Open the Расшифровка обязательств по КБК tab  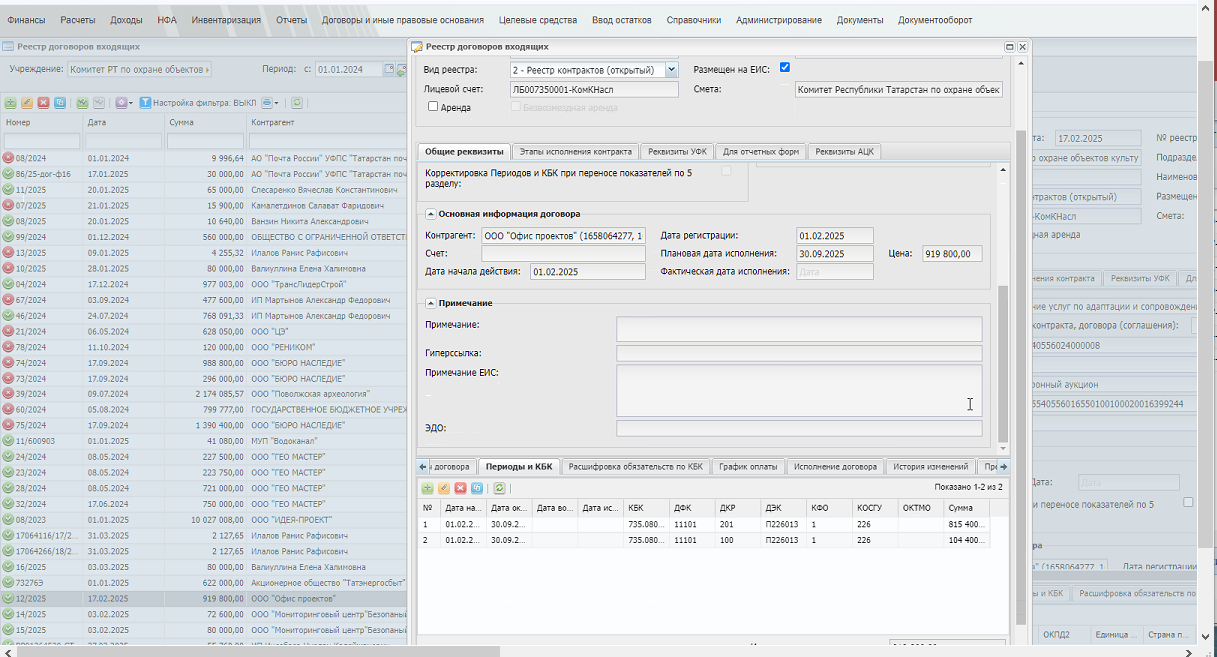pos(636,467)
